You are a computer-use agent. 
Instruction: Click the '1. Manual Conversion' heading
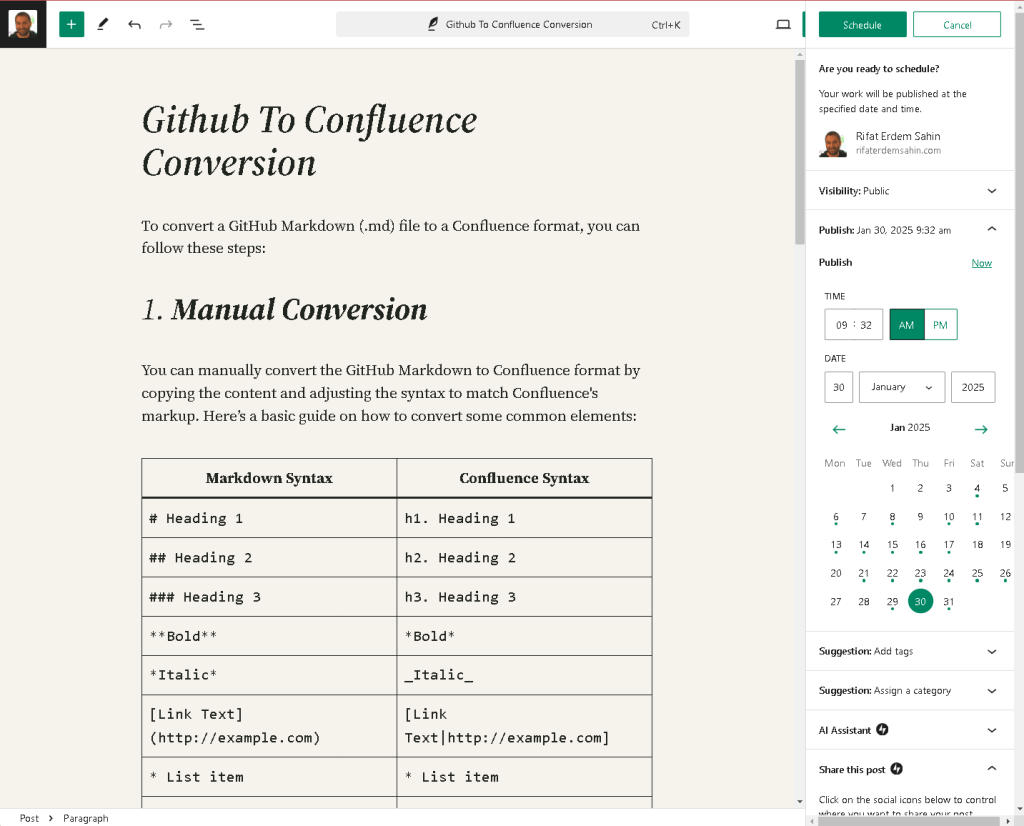(285, 310)
